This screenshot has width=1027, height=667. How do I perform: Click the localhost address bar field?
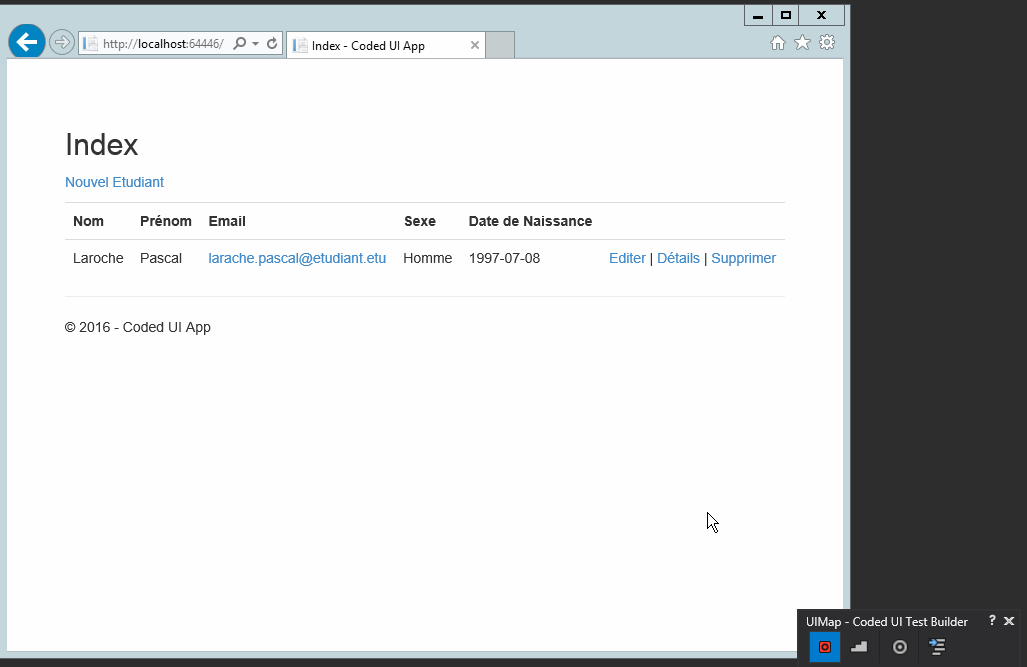click(160, 44)
